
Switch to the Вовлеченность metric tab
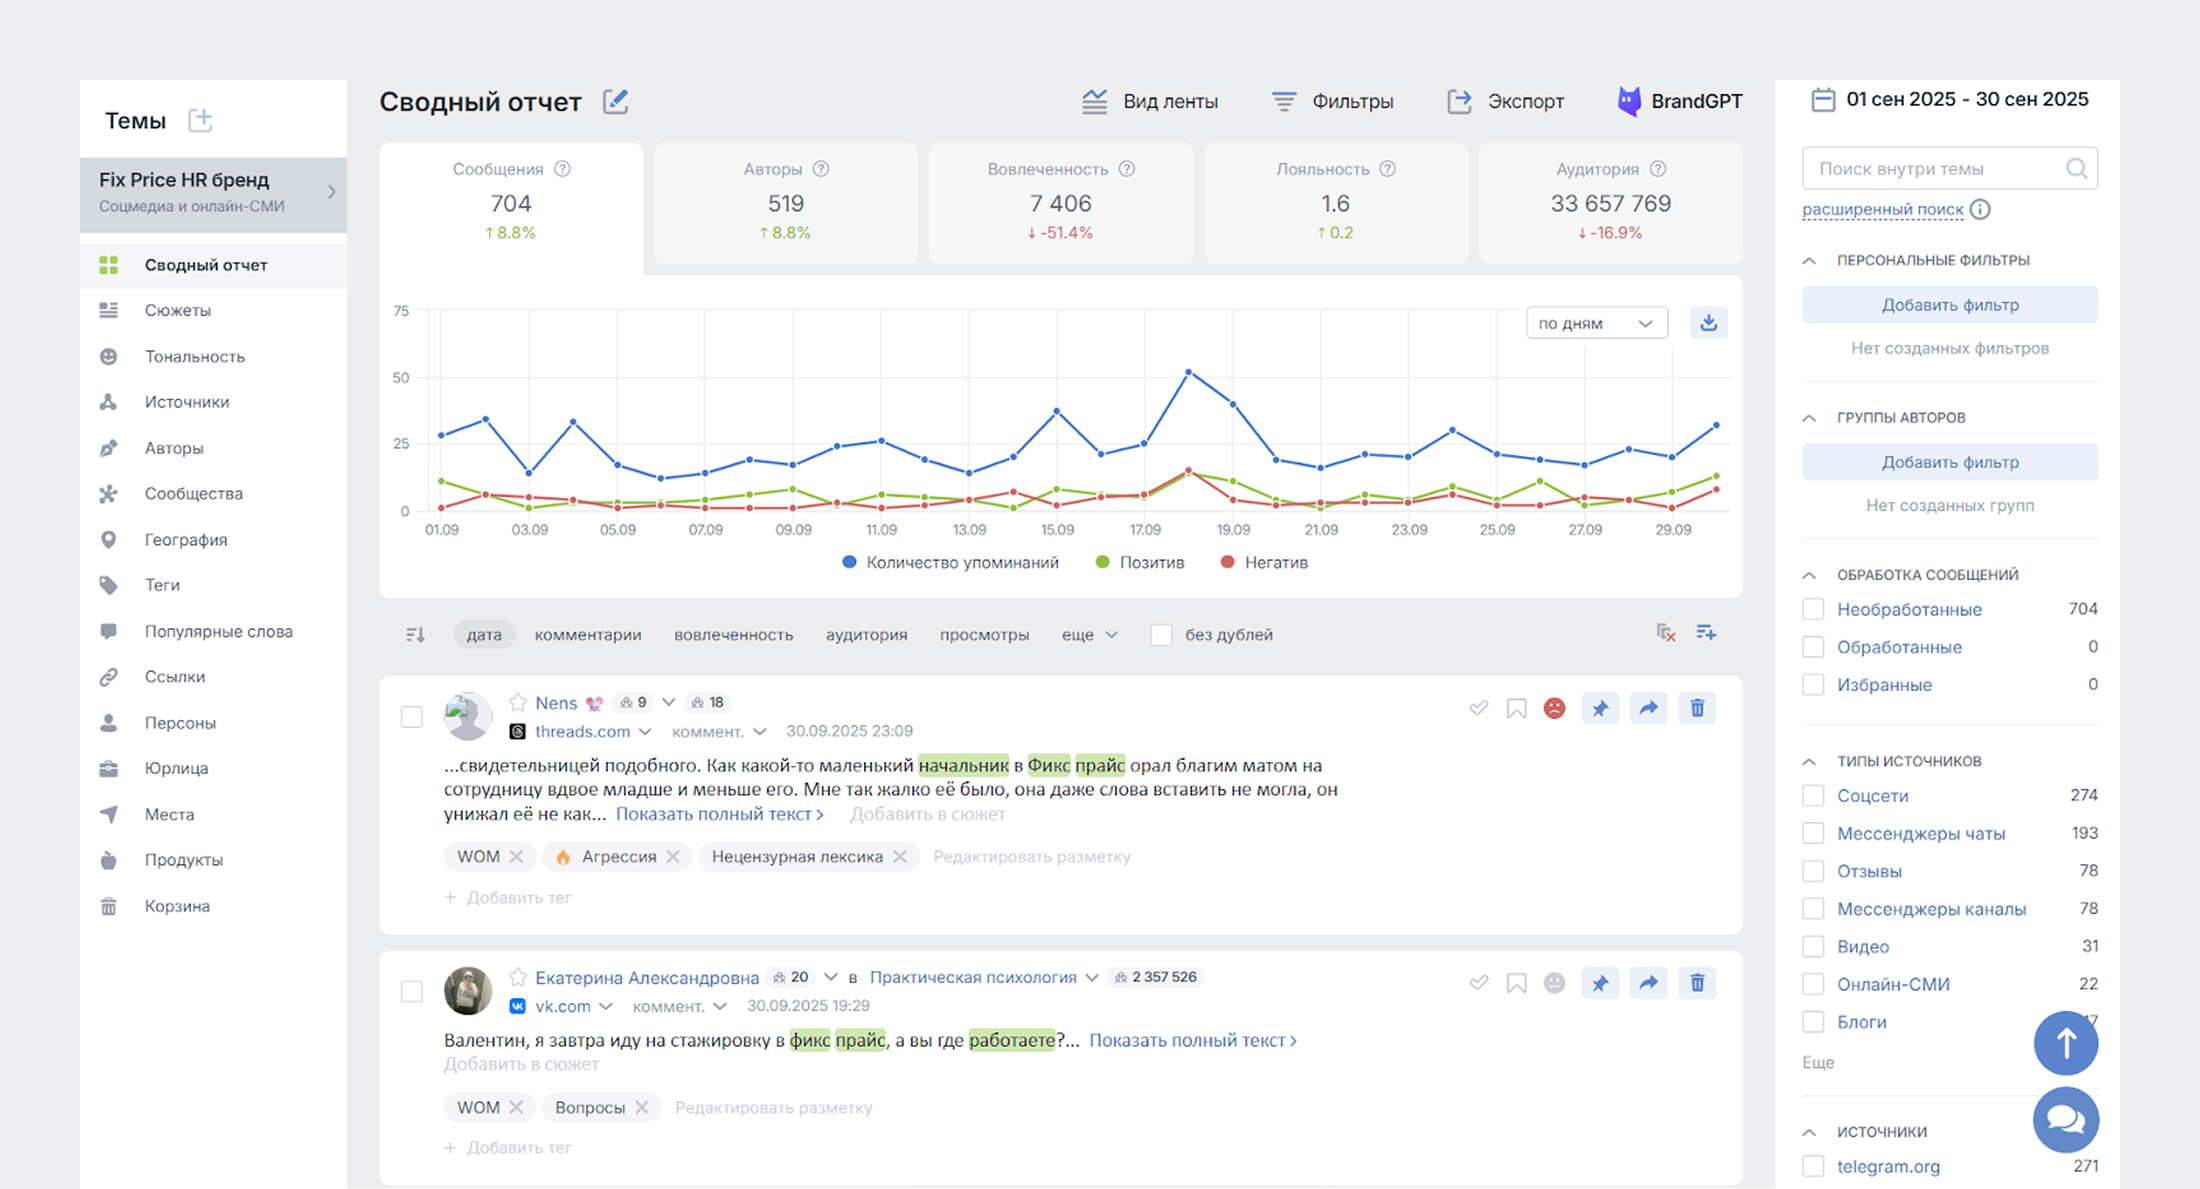point(1060,203)
